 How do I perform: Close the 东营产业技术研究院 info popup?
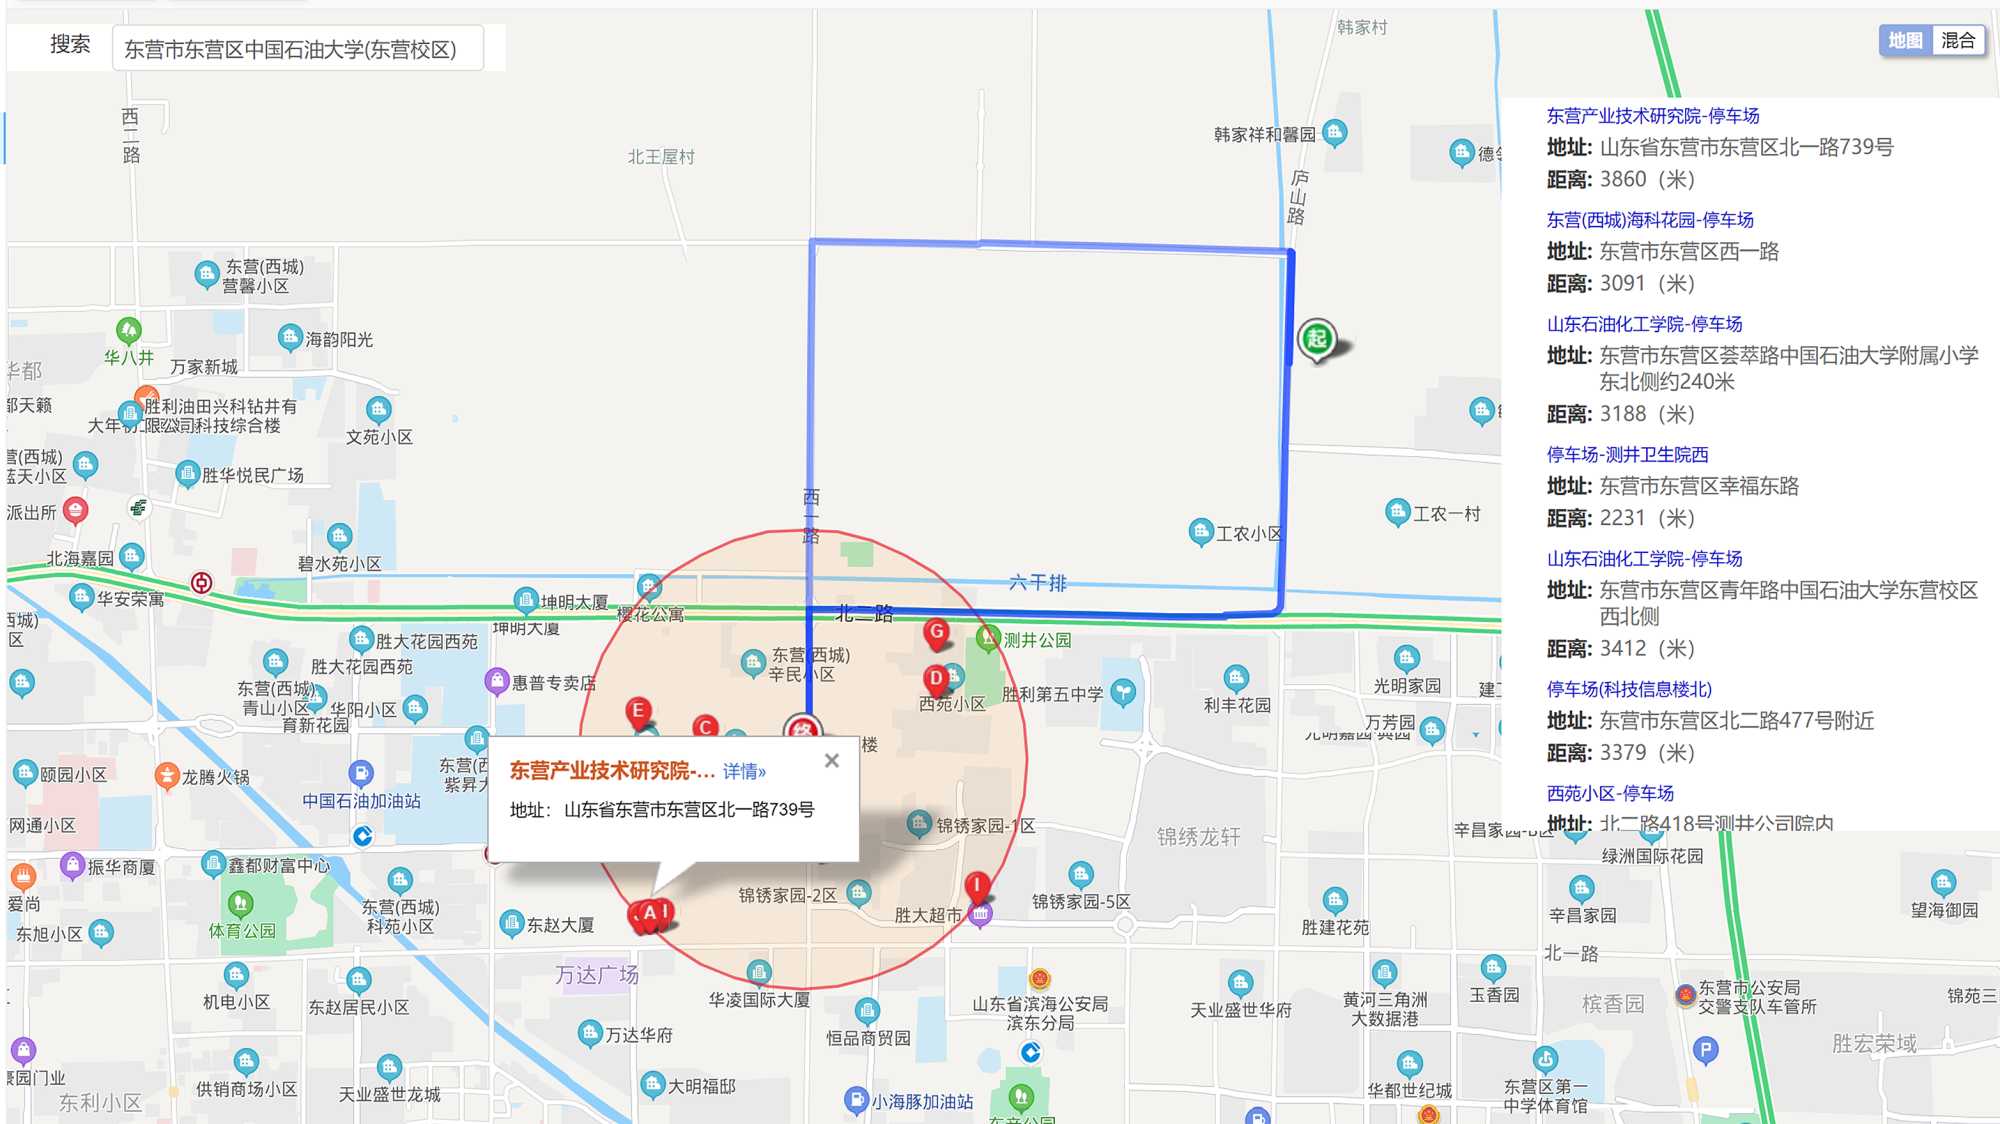(x=831, y=761)
